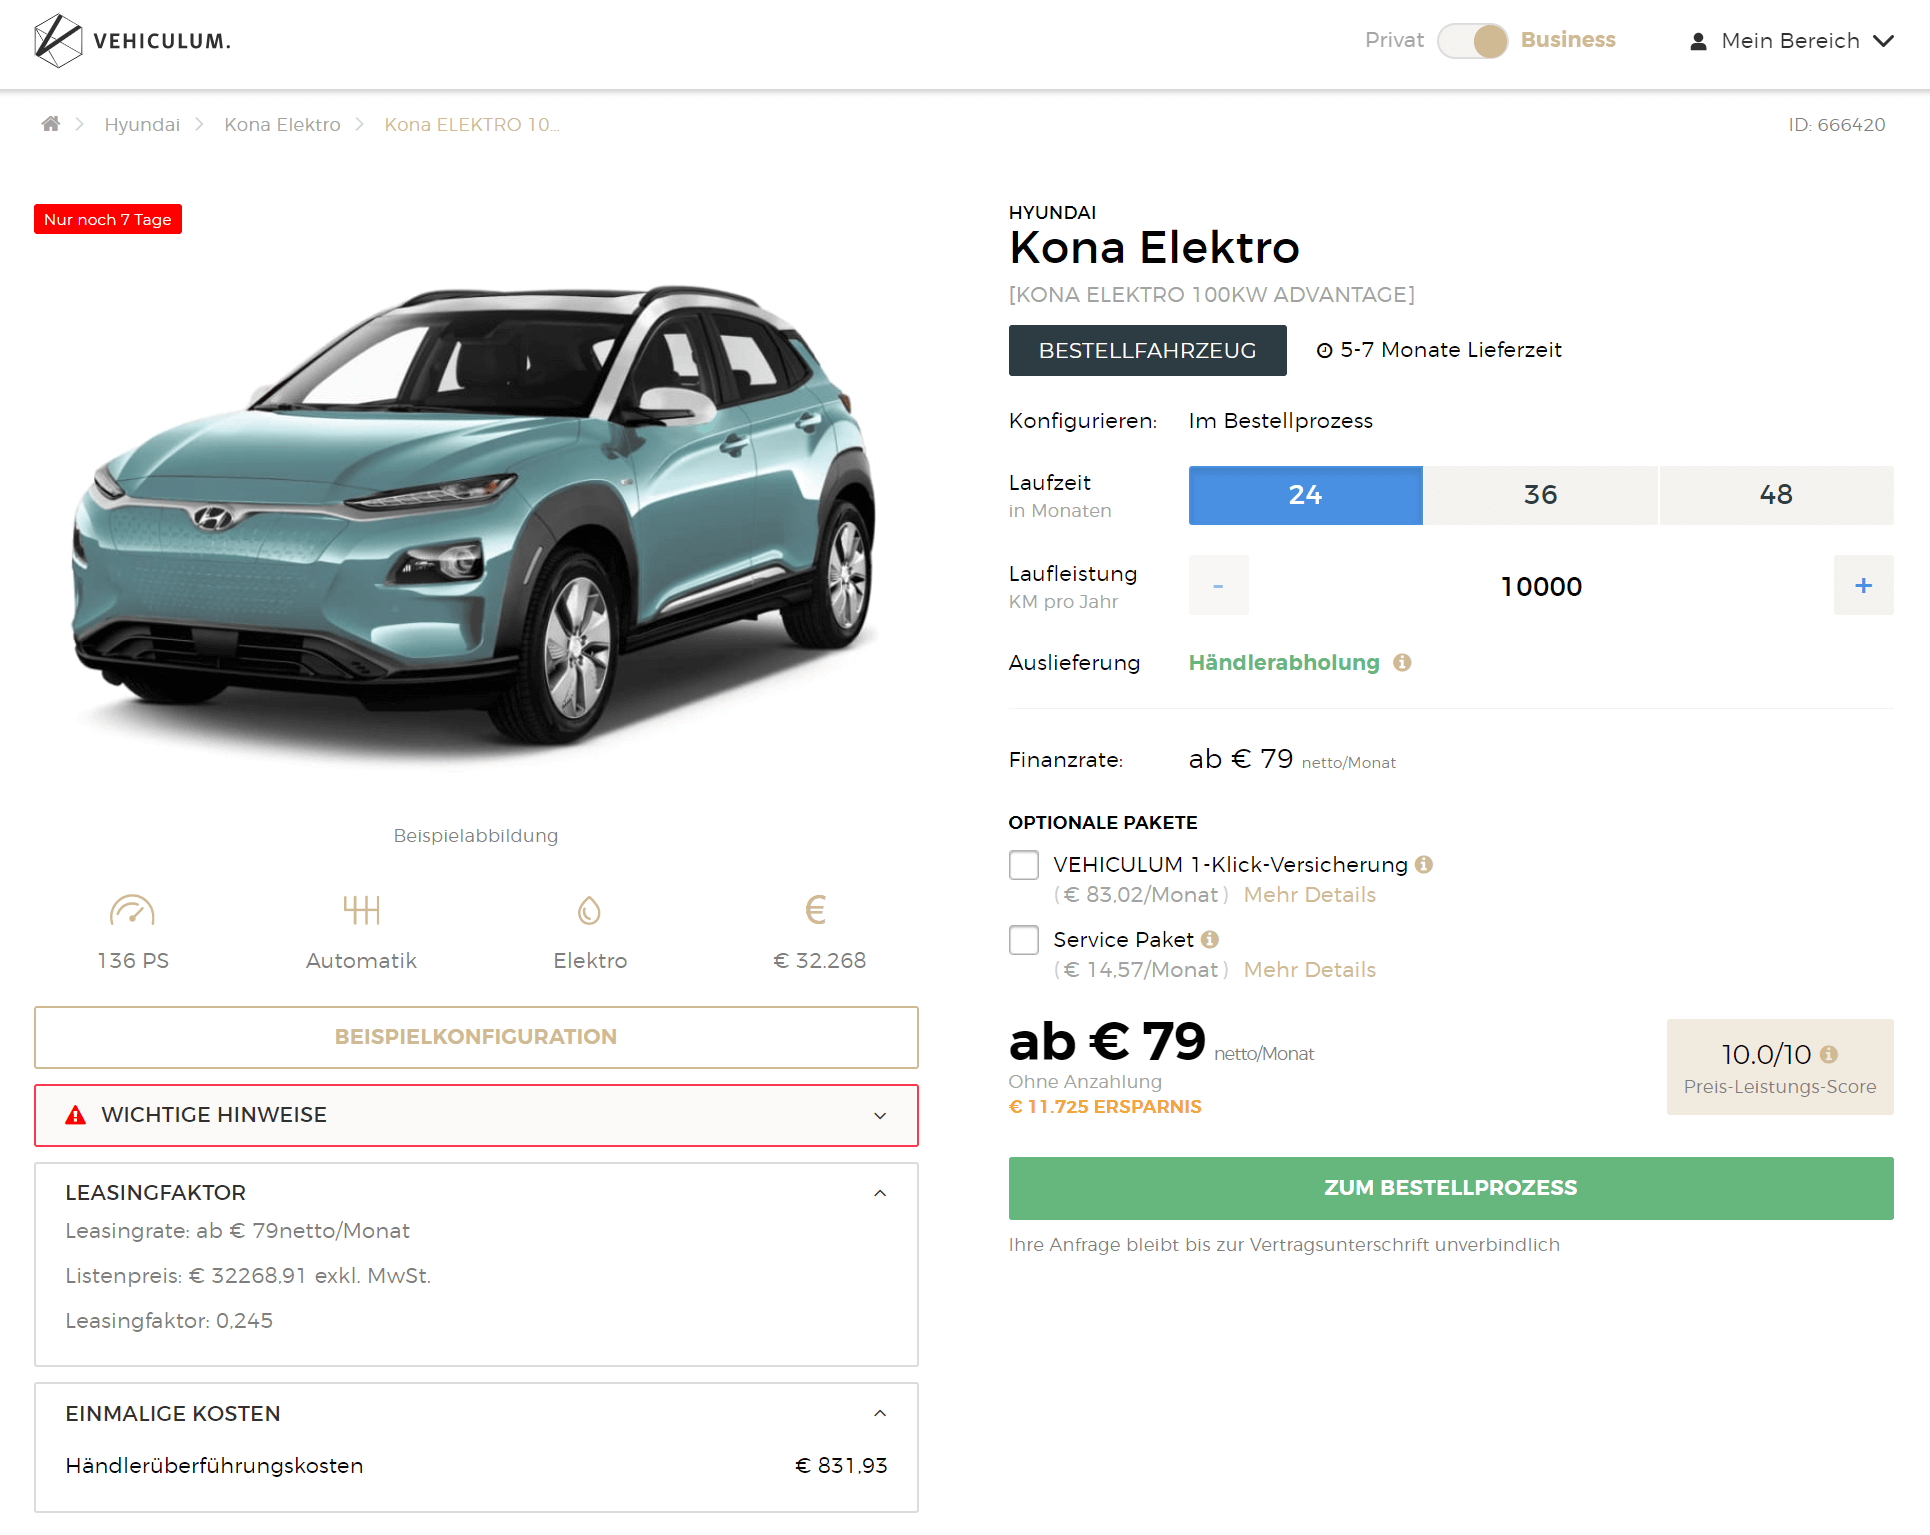This screenshot has height=1535, width=1930.
Task: Click the ID: 666420 text
Action: coord(1837,124)
